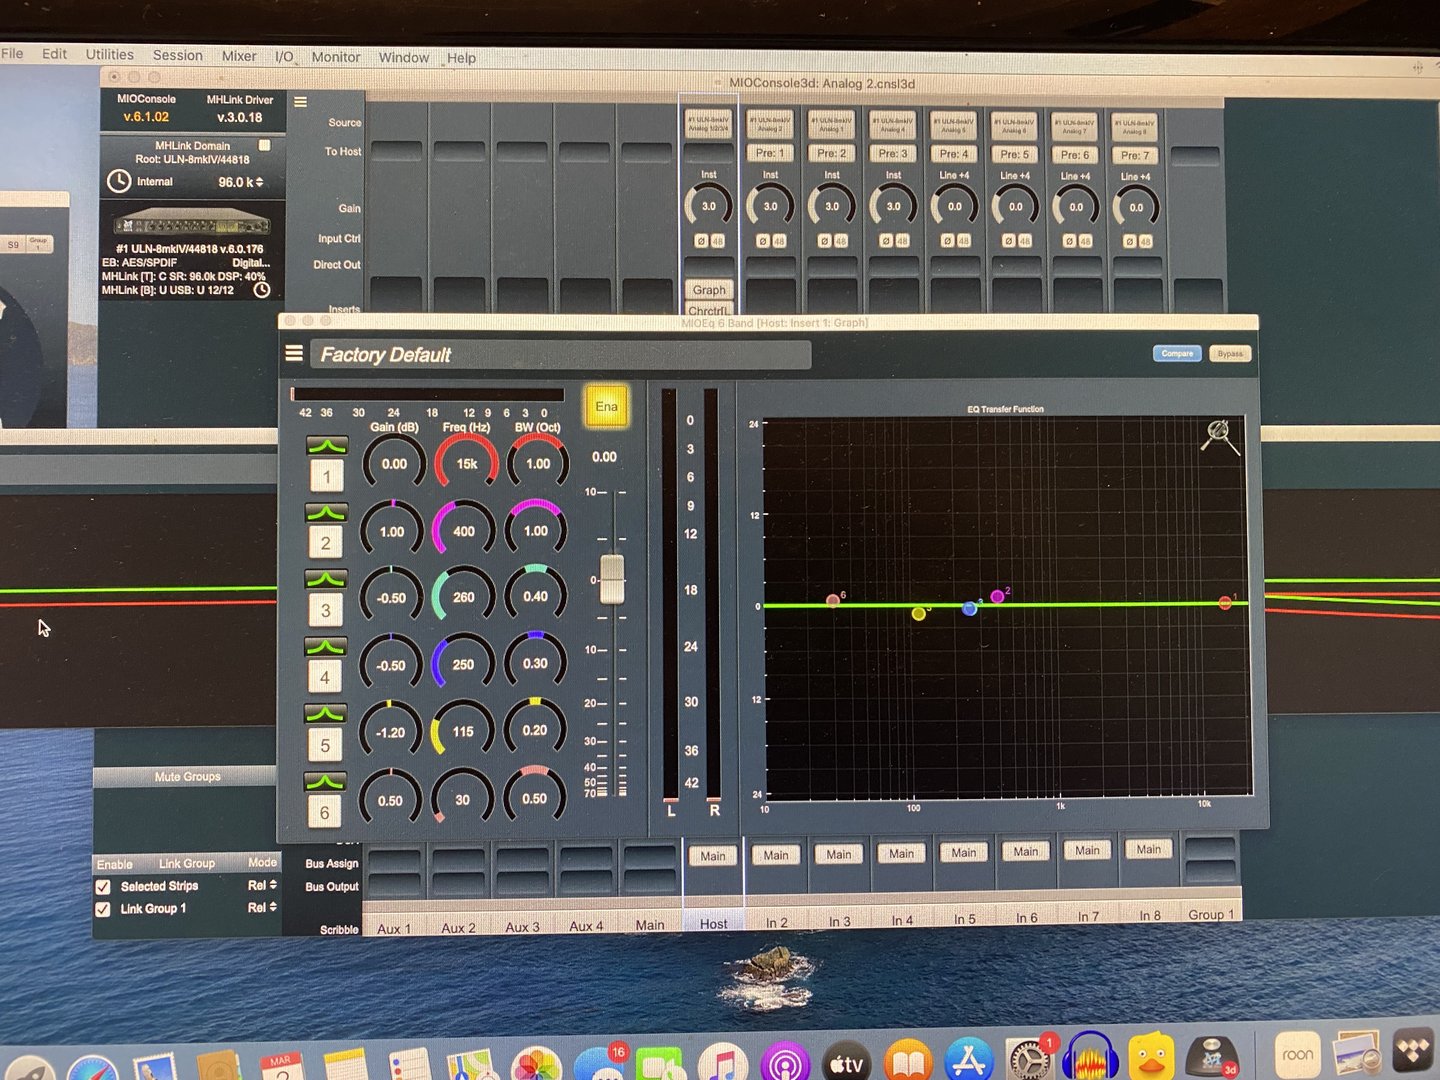Select band 2 filter shape icon
1440x1080 pixels.
pyautogui.click(x=326, y=512)
